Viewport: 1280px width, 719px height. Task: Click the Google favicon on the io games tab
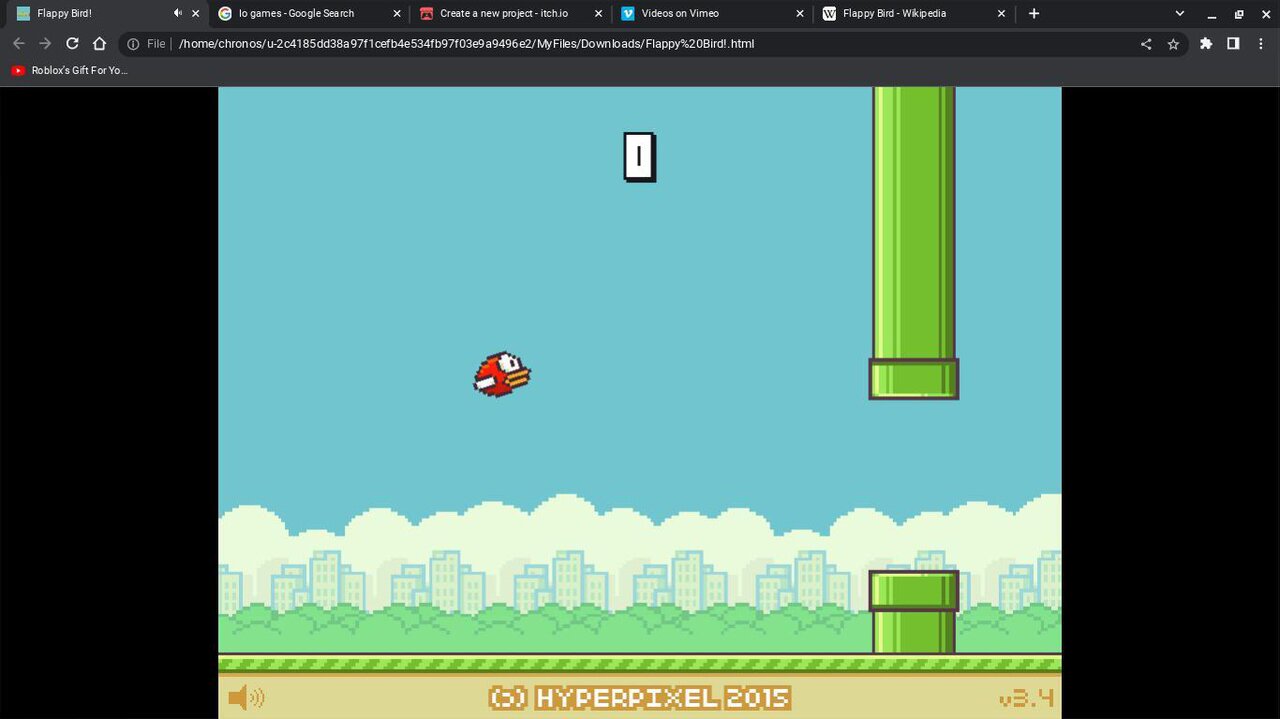[225, 14]
